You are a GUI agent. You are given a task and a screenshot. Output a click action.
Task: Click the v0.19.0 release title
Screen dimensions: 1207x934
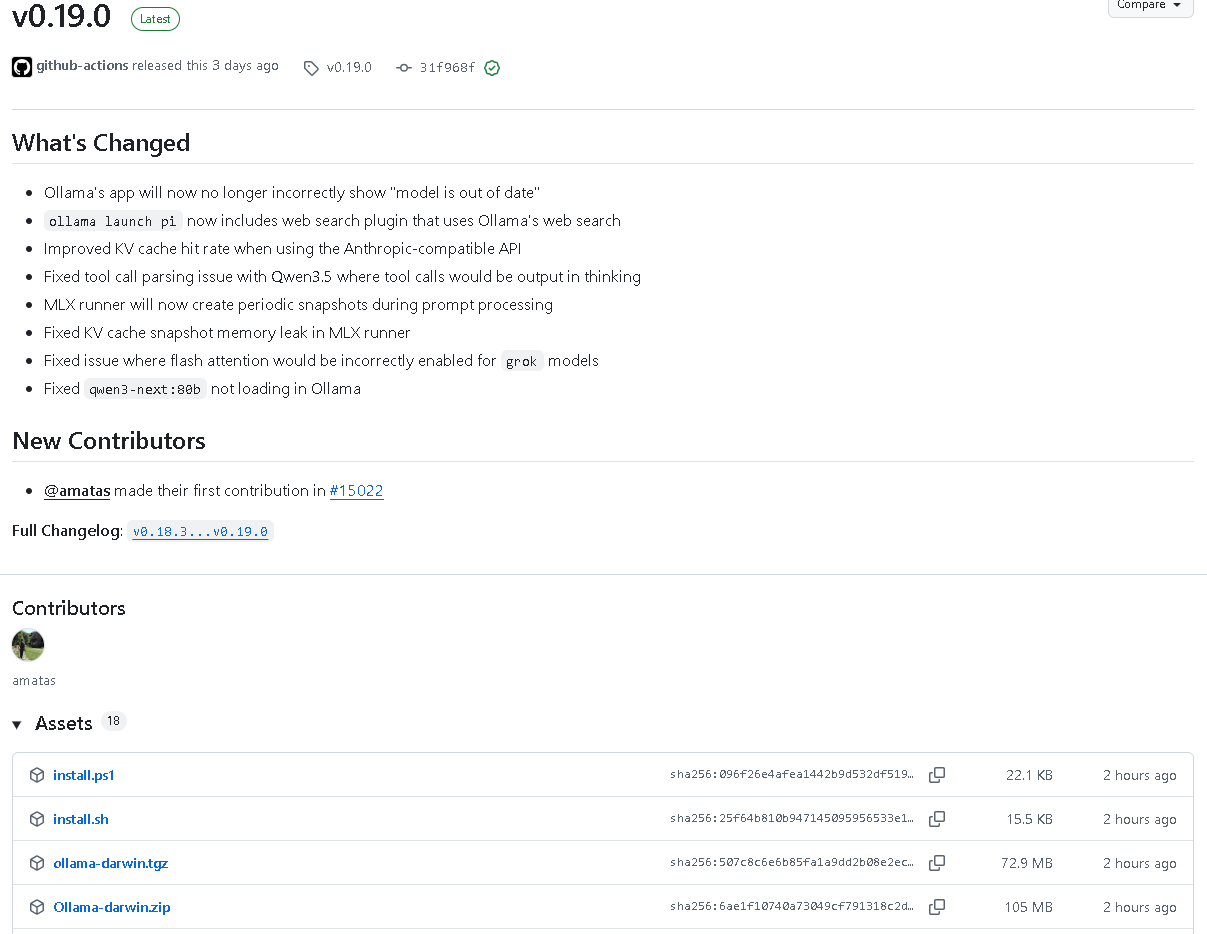61,17
